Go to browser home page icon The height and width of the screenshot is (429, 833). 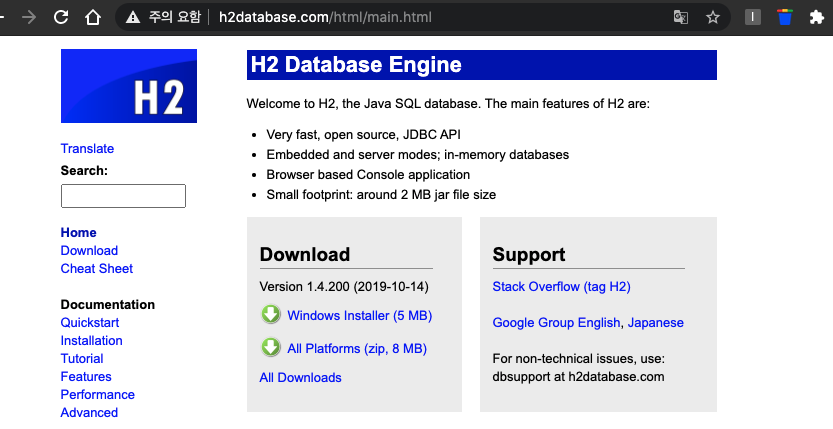(x=93, y=17)
